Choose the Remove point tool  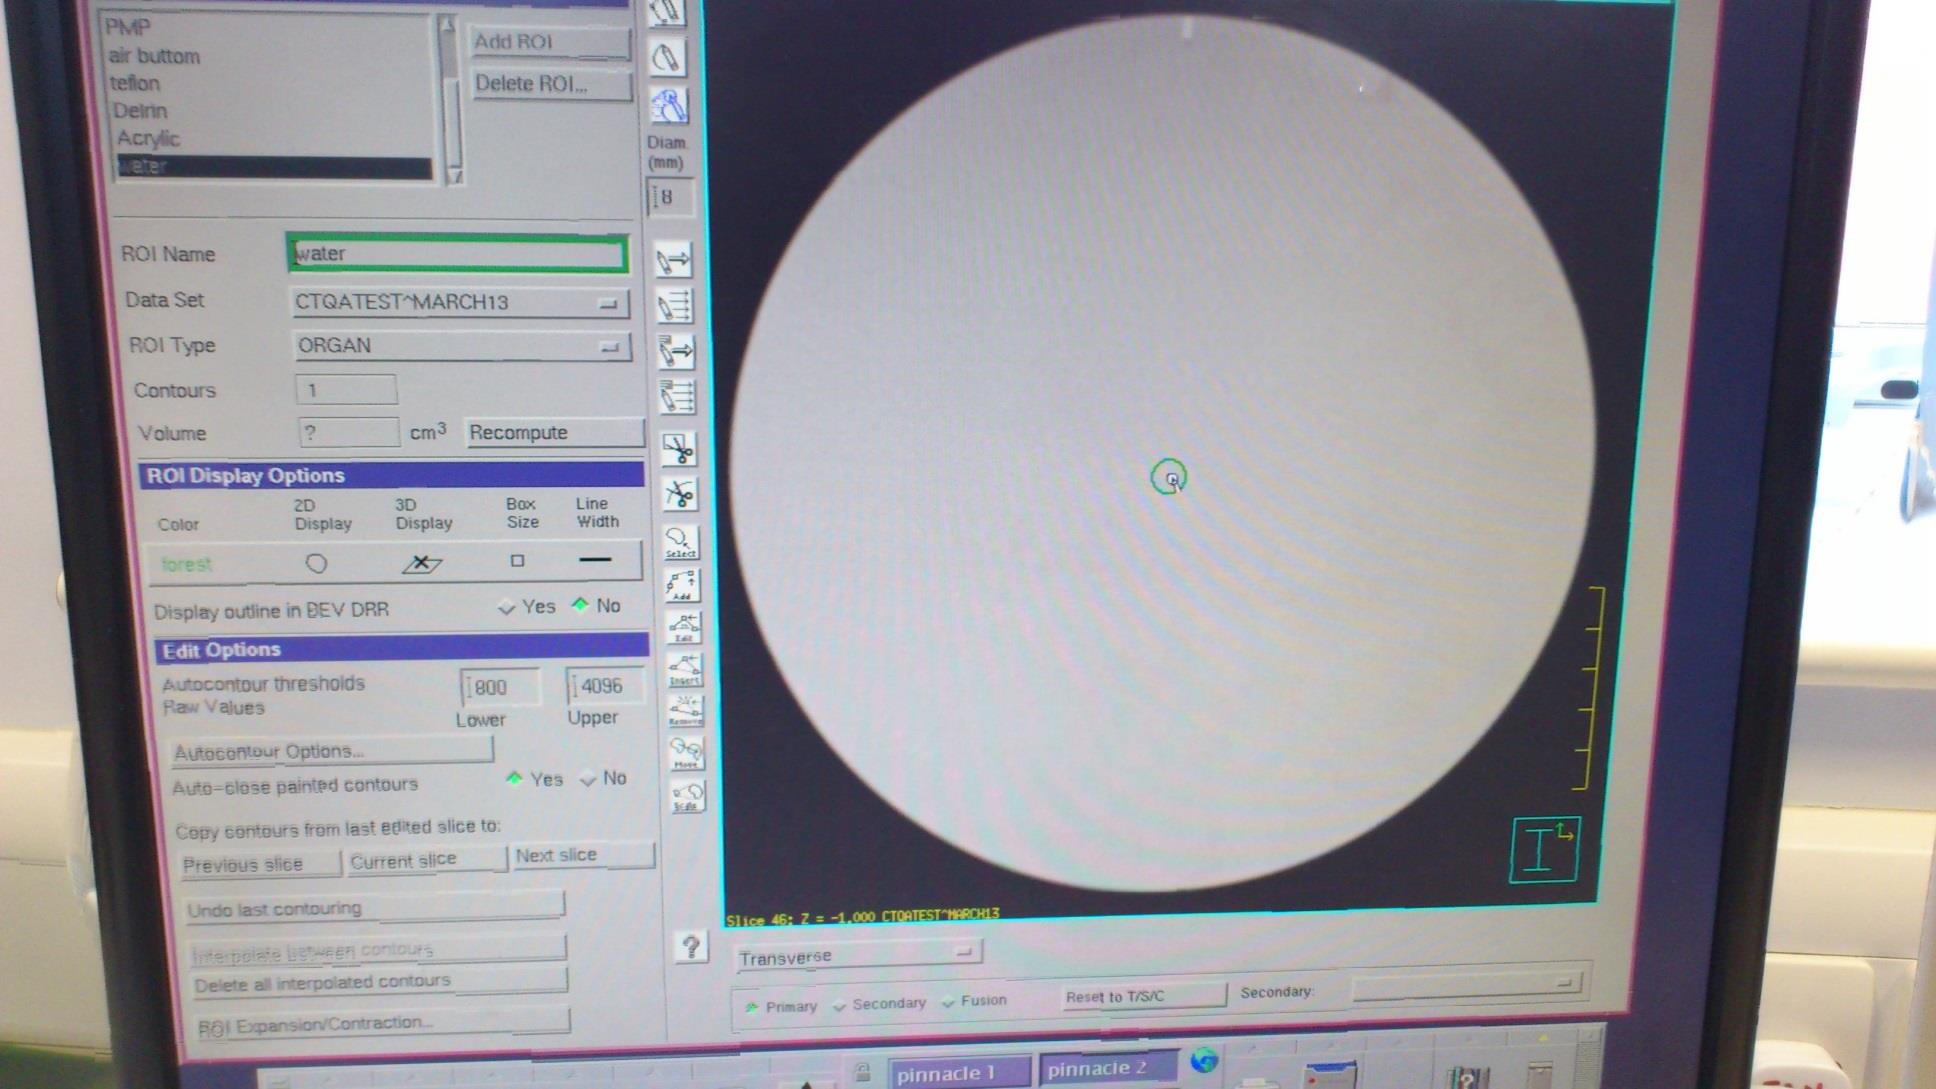686,709
